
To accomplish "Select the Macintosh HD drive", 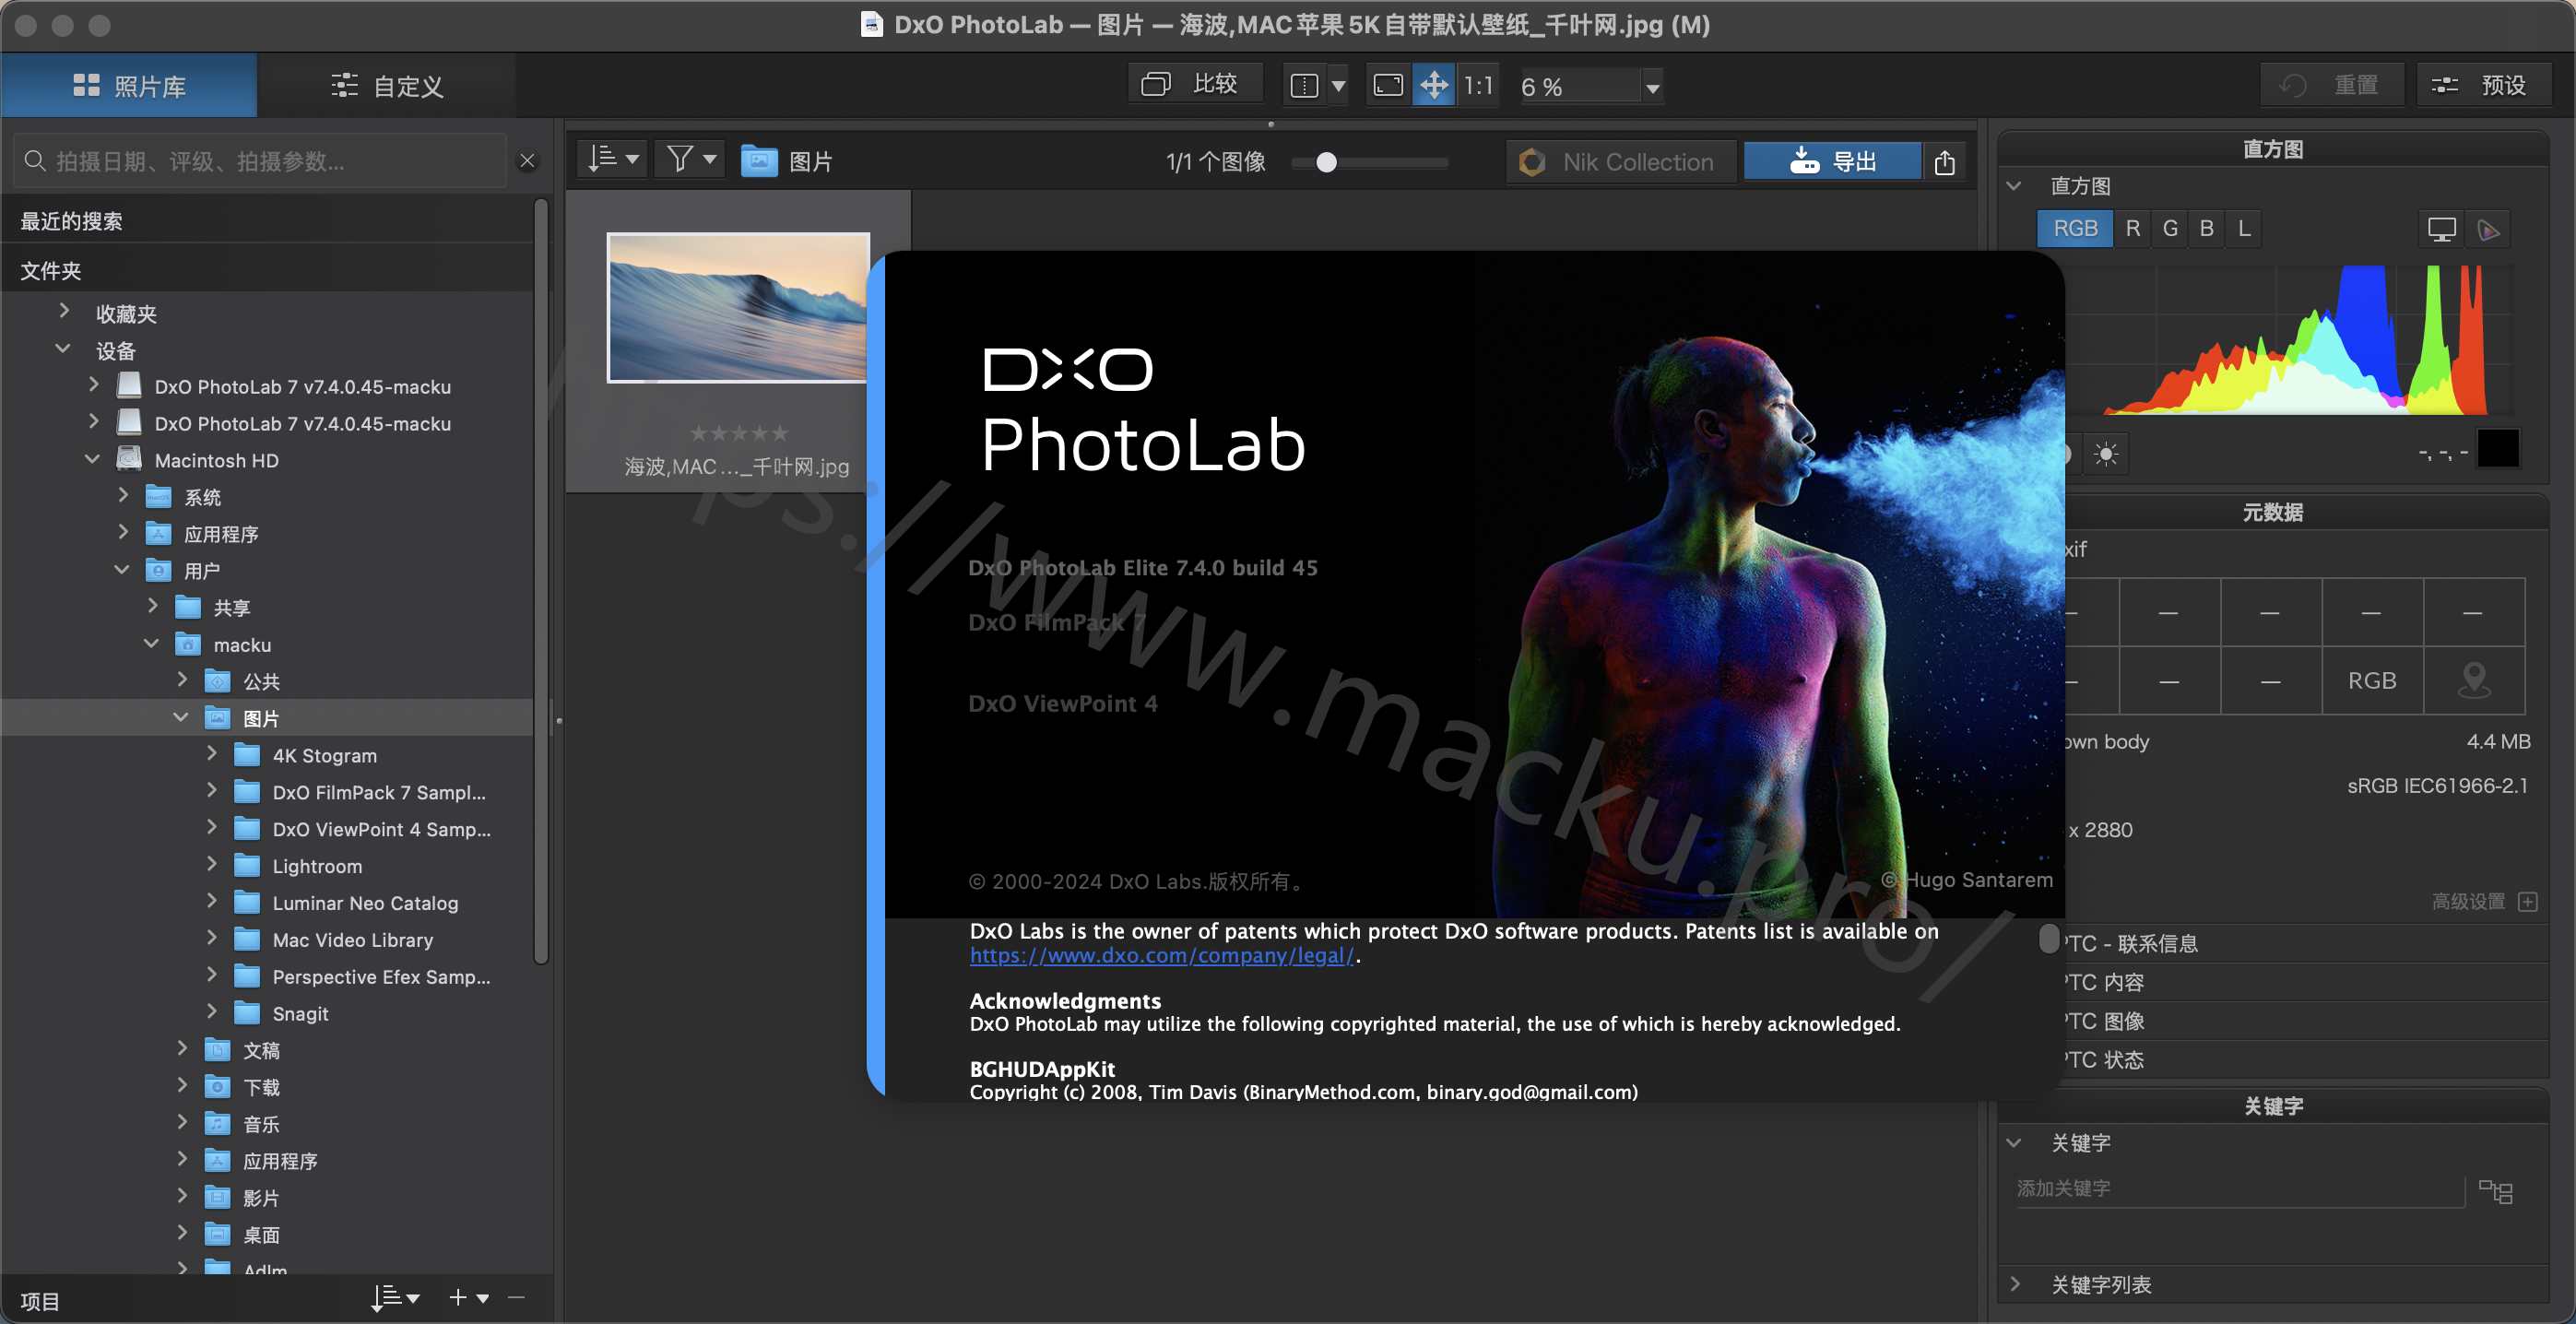I will [x=216, y=460].
